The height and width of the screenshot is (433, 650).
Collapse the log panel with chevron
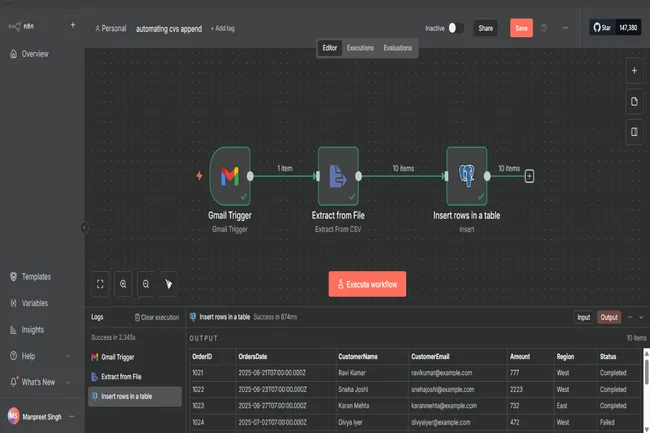(641, 317)
